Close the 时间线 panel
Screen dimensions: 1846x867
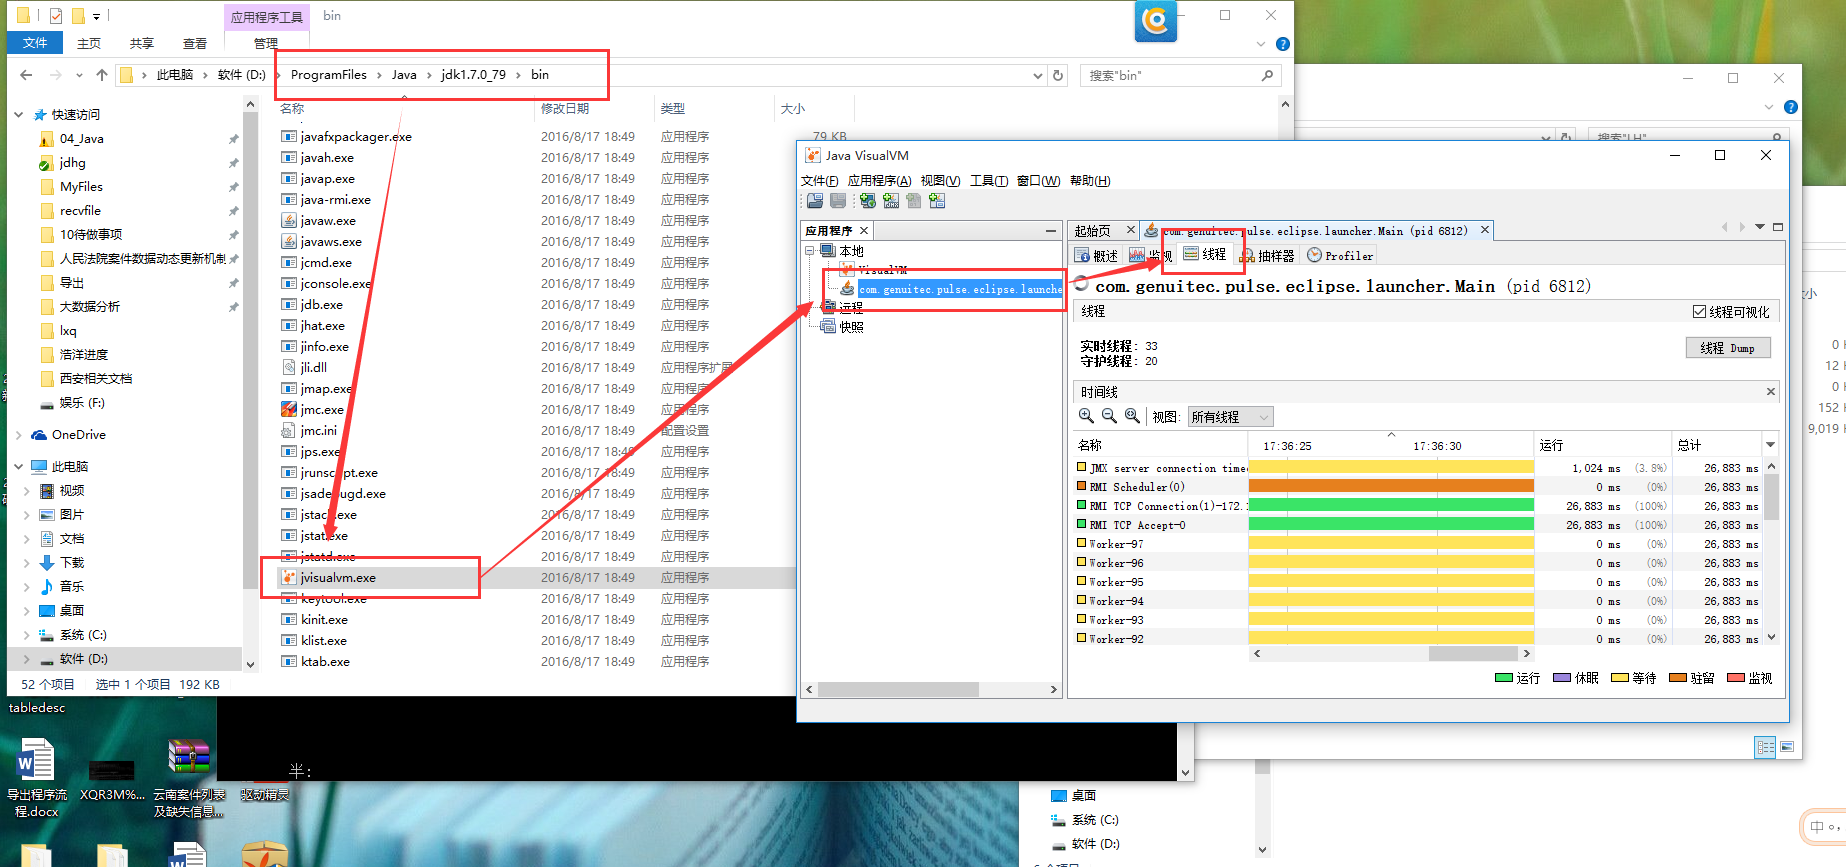click(1770, 392)
